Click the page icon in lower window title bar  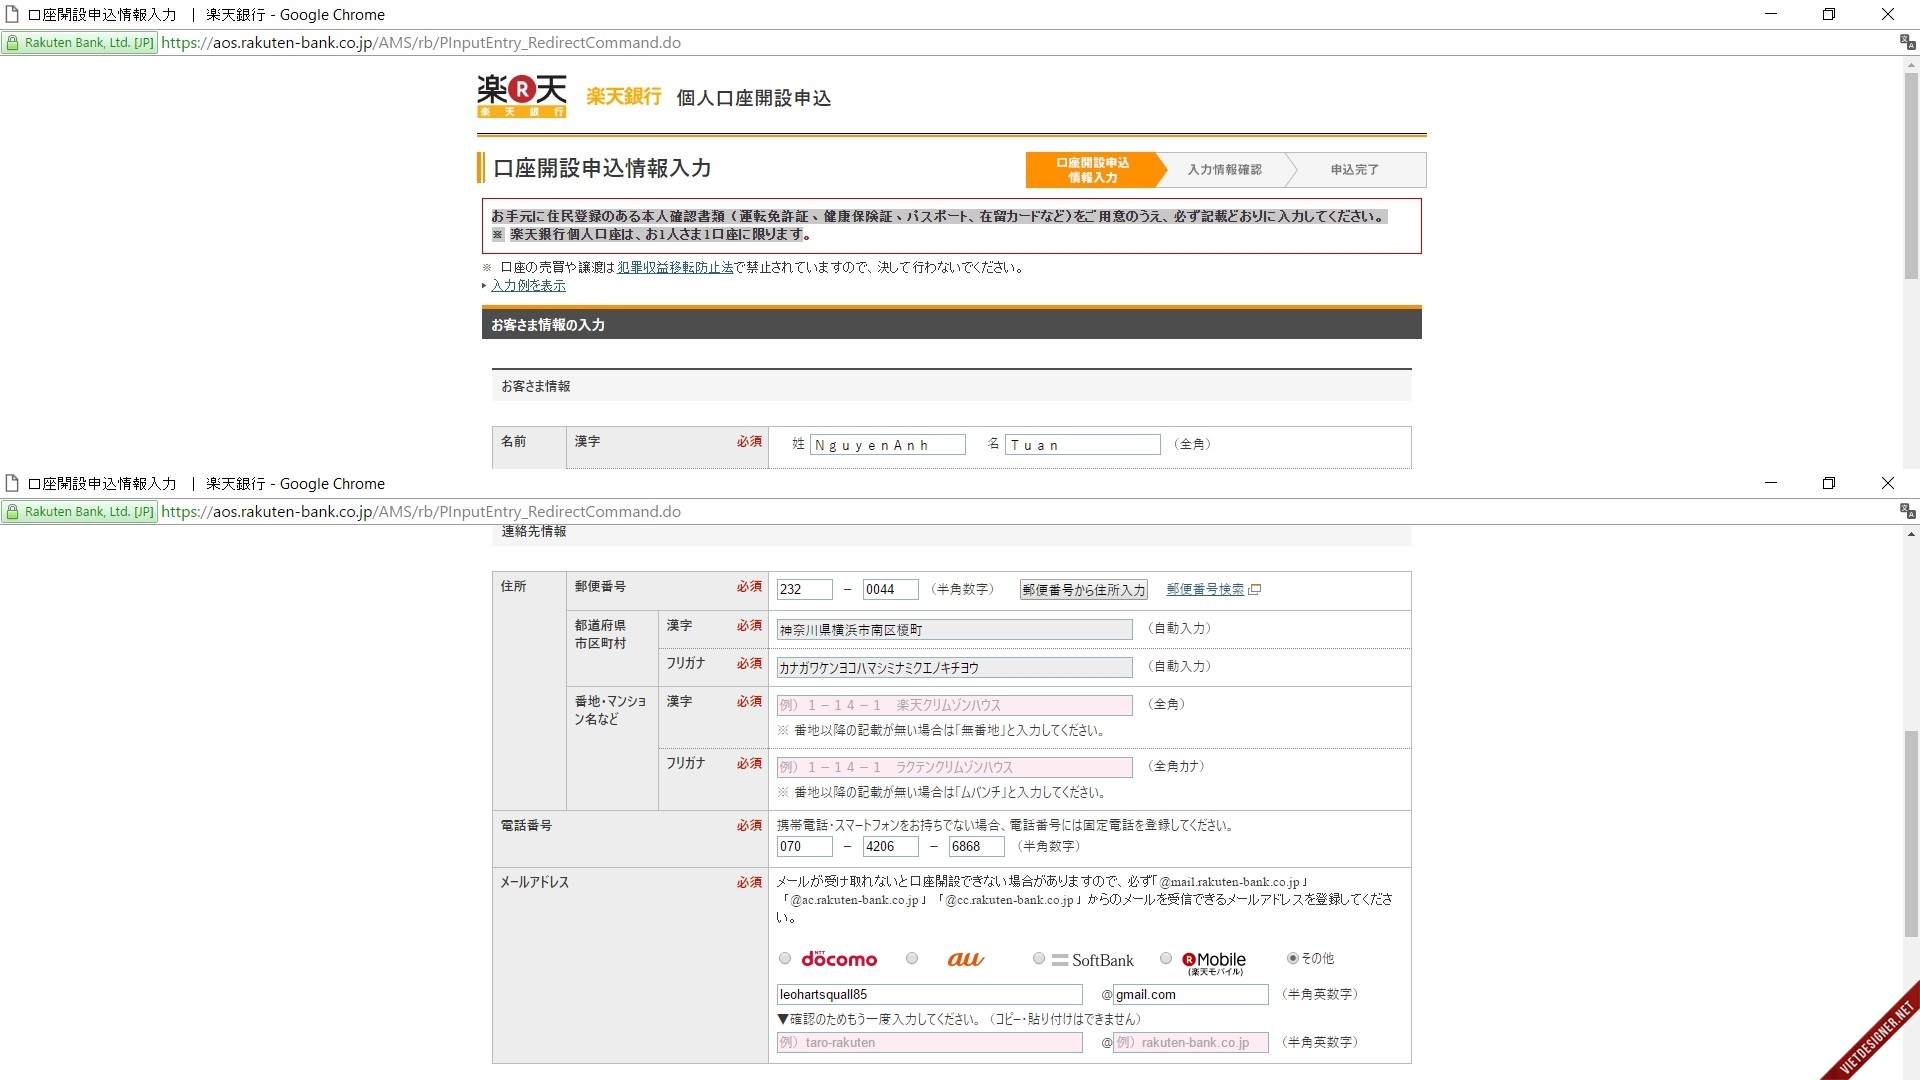pos(12,483)
